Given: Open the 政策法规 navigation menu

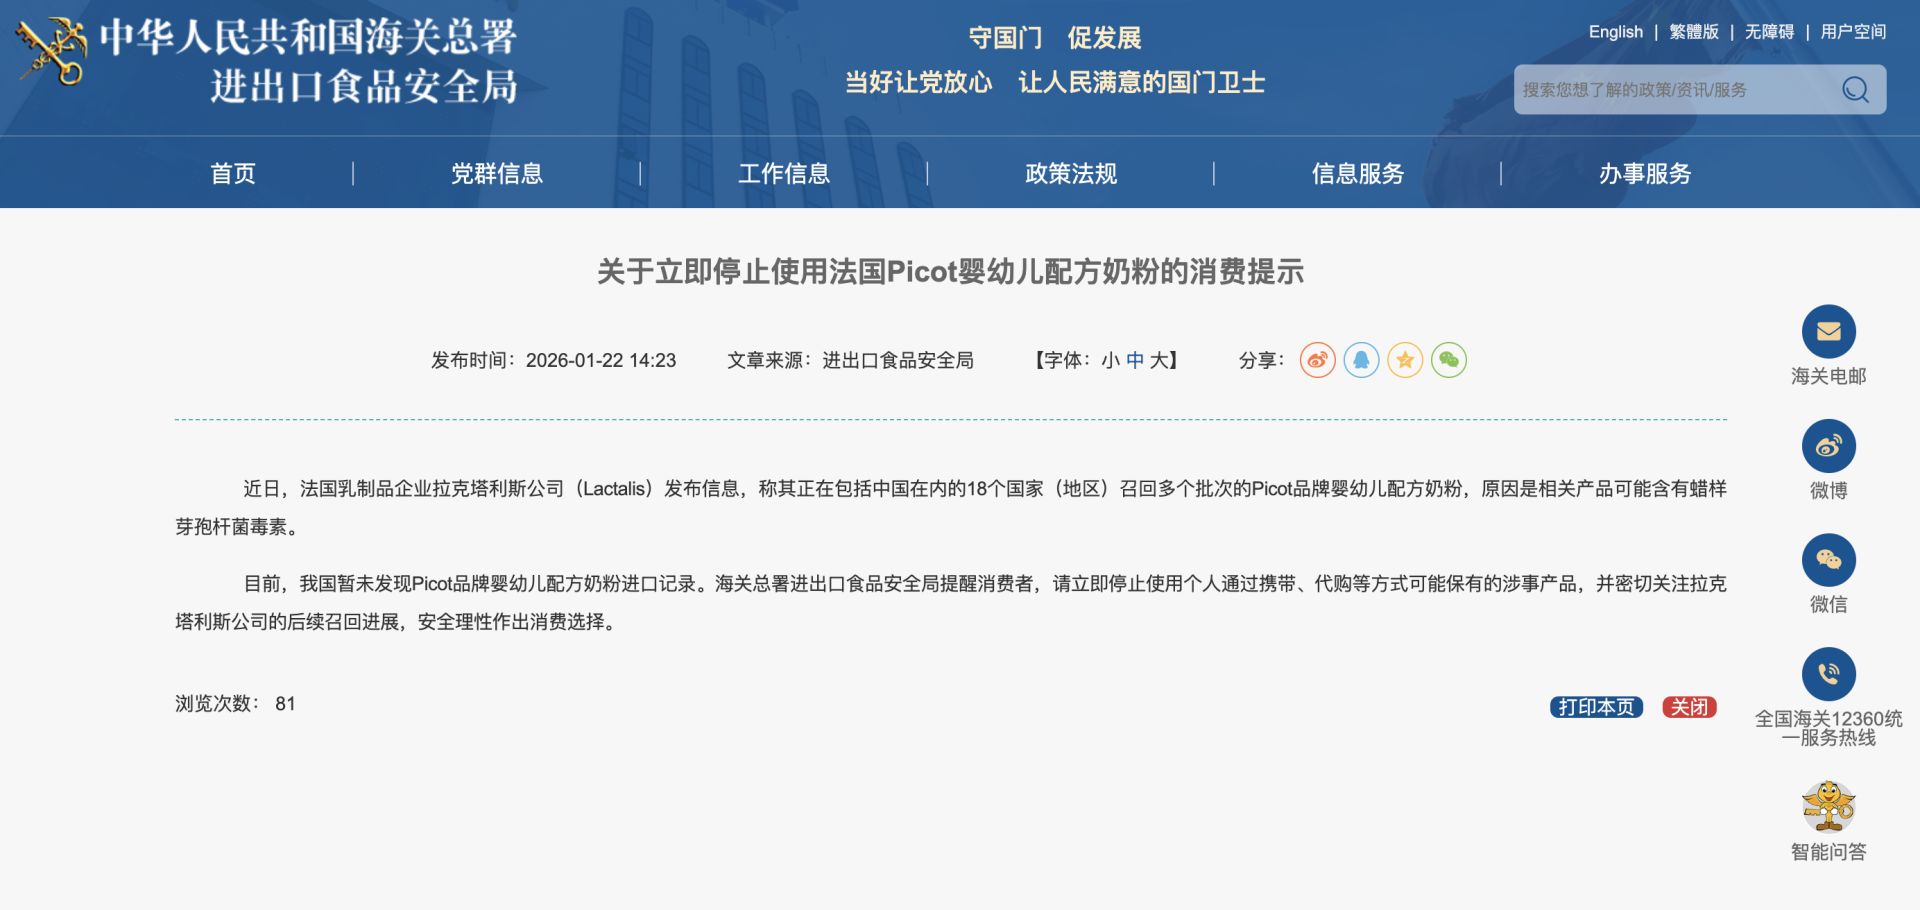Looking at the screenshot, I should tap(1070, 173).
